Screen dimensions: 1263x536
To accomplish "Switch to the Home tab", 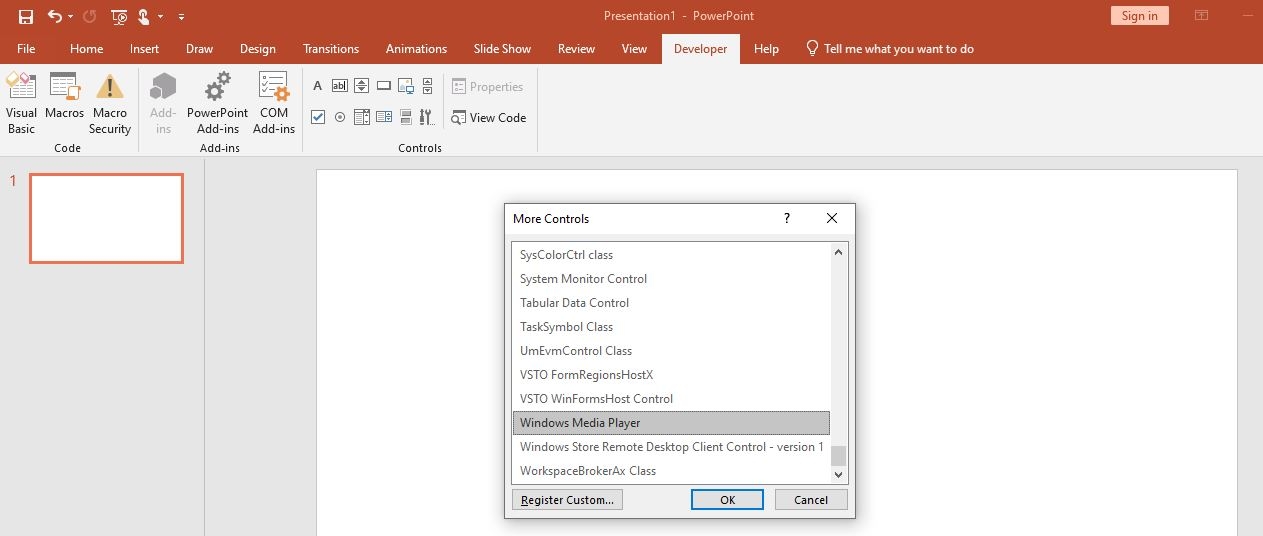I will pyautogui.click(x=87, y=48).
